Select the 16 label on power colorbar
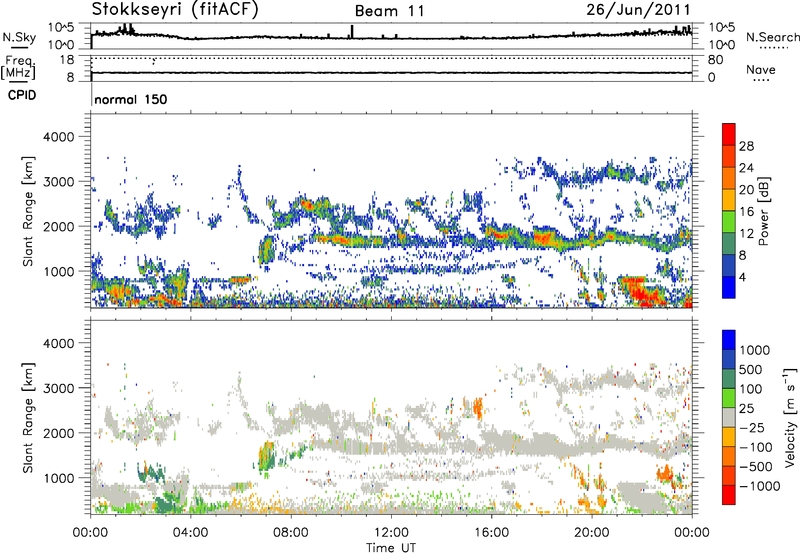Viewport: 800px width, 554px height. (746, 212)
